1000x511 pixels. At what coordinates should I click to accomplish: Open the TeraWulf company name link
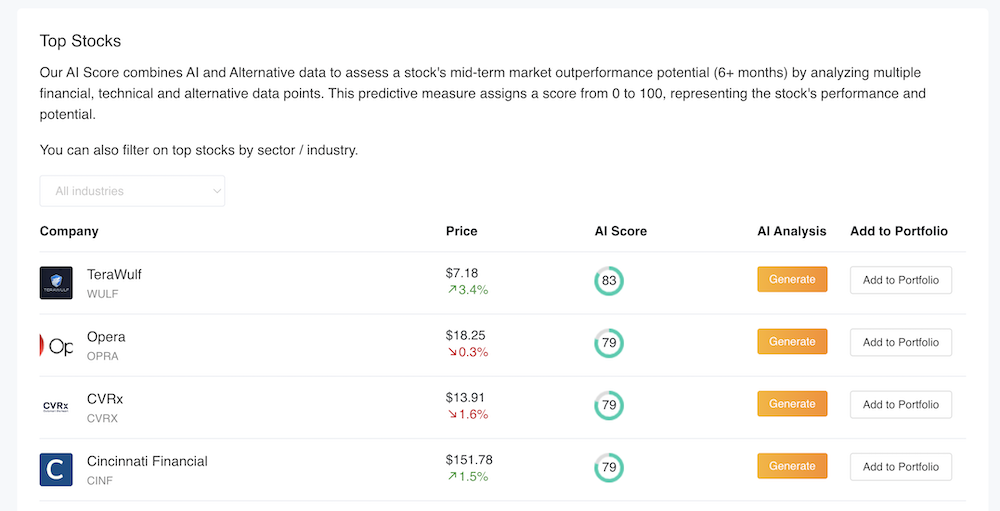tap(114, 274)
